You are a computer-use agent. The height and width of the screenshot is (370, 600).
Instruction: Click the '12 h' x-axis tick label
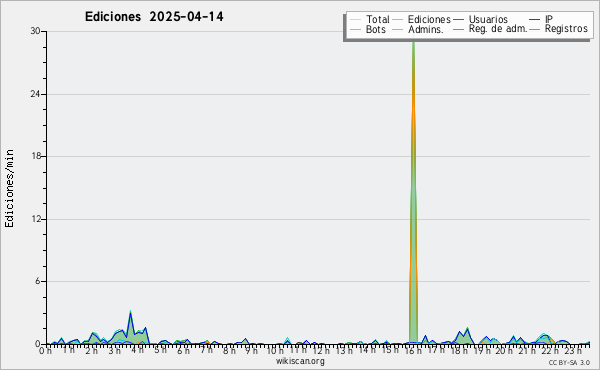pyautogui.click(x=321, y=350)
